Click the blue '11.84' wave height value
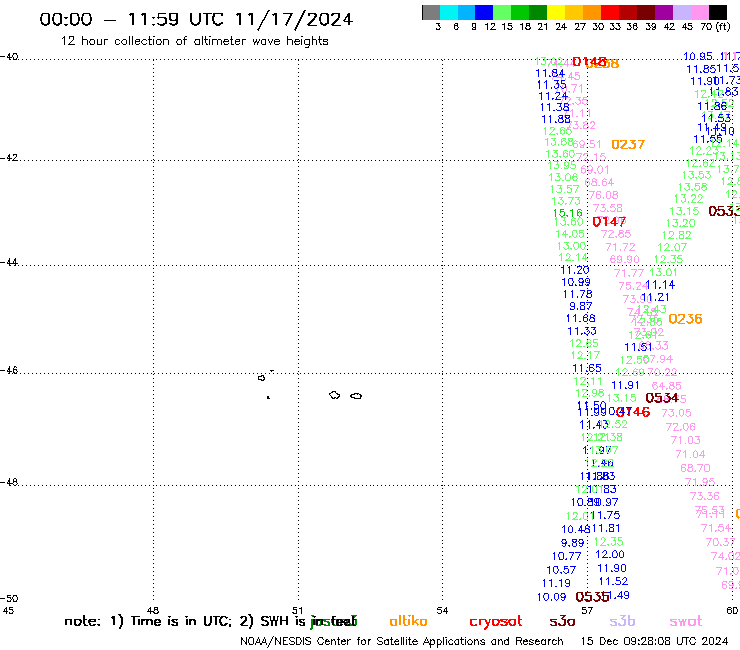This screenshot has width=740, height=650. [x=550, y=74]
